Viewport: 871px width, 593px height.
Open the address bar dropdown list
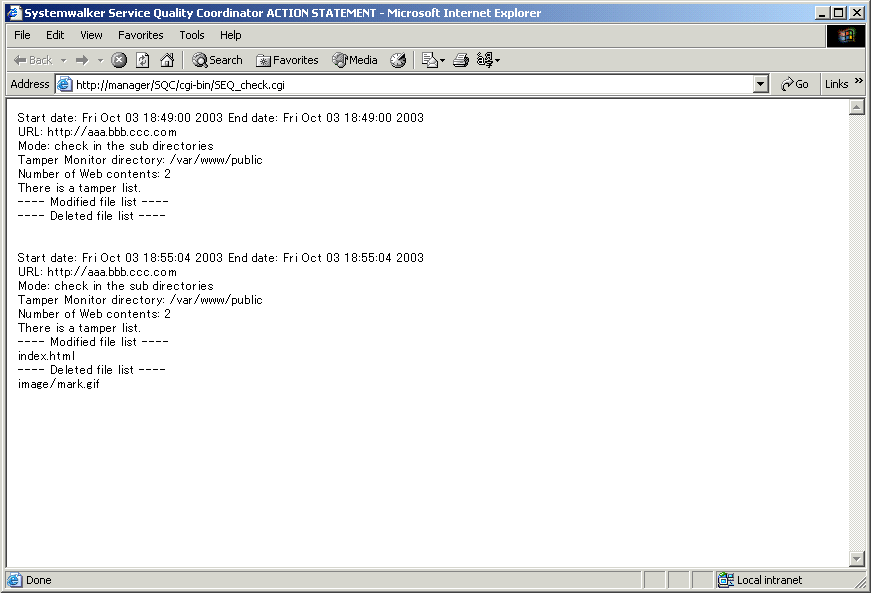point(761,85)
